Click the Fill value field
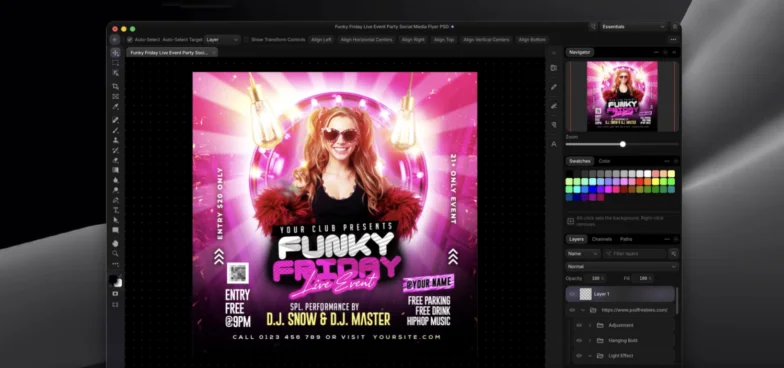 coord(642,278)
